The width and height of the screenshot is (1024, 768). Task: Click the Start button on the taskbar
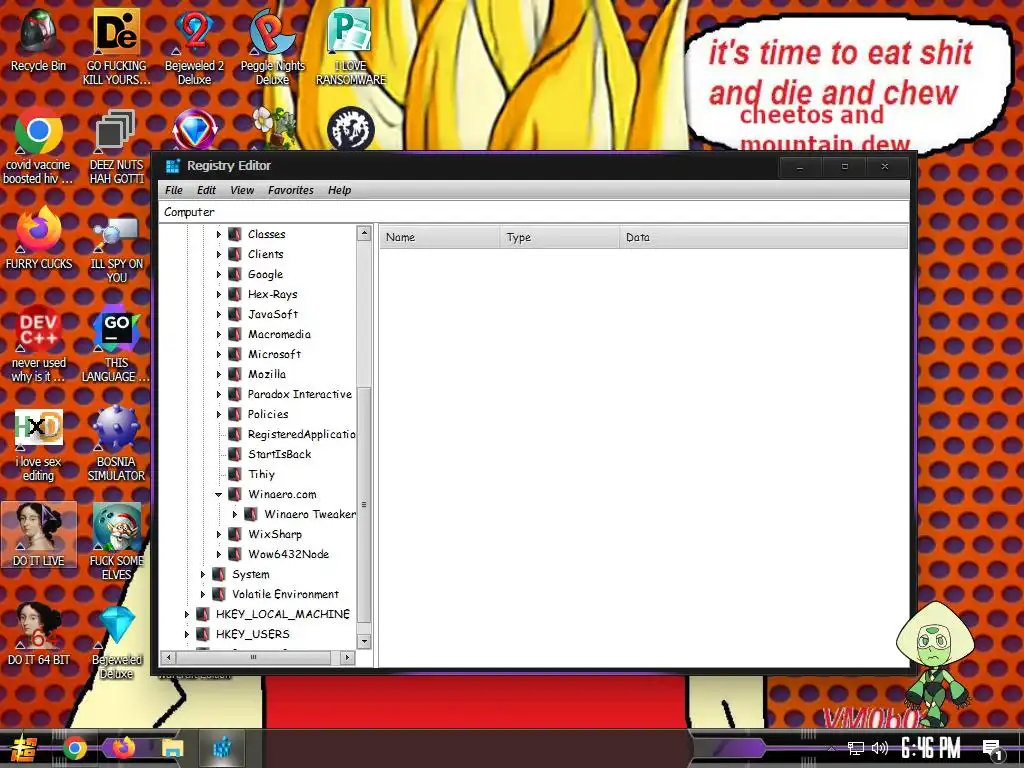[24, 748]
